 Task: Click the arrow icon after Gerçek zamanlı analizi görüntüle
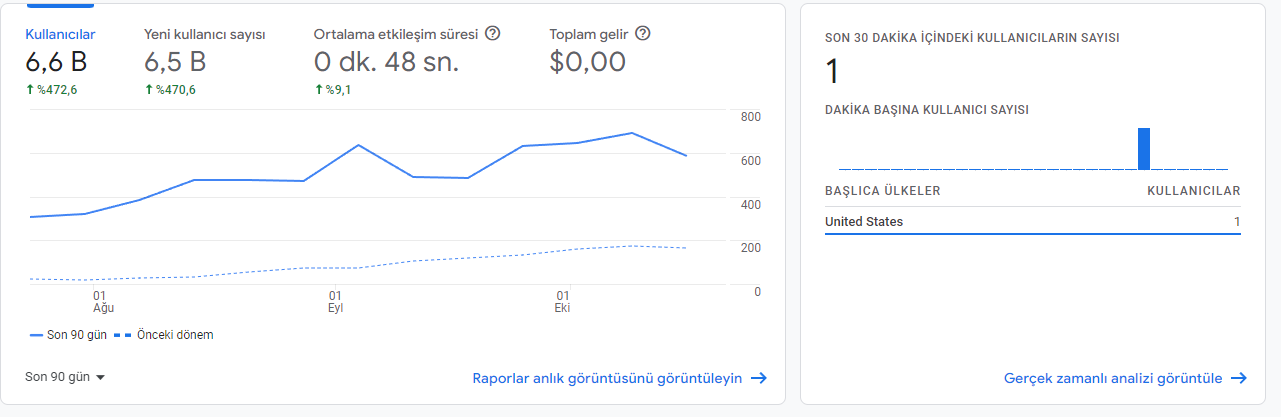click(x=1239, y=378)
